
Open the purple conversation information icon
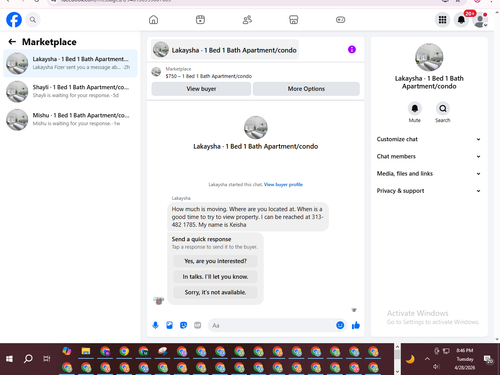click(x=352, y=49)
